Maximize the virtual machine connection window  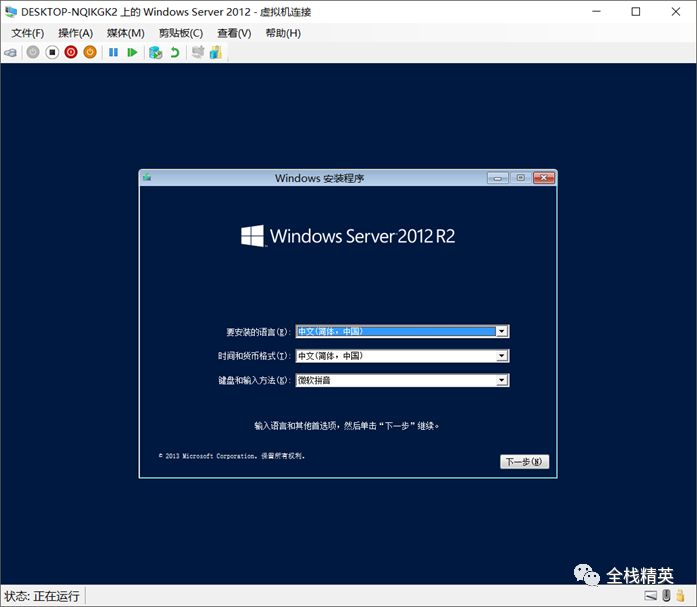(x=636, y=12)
